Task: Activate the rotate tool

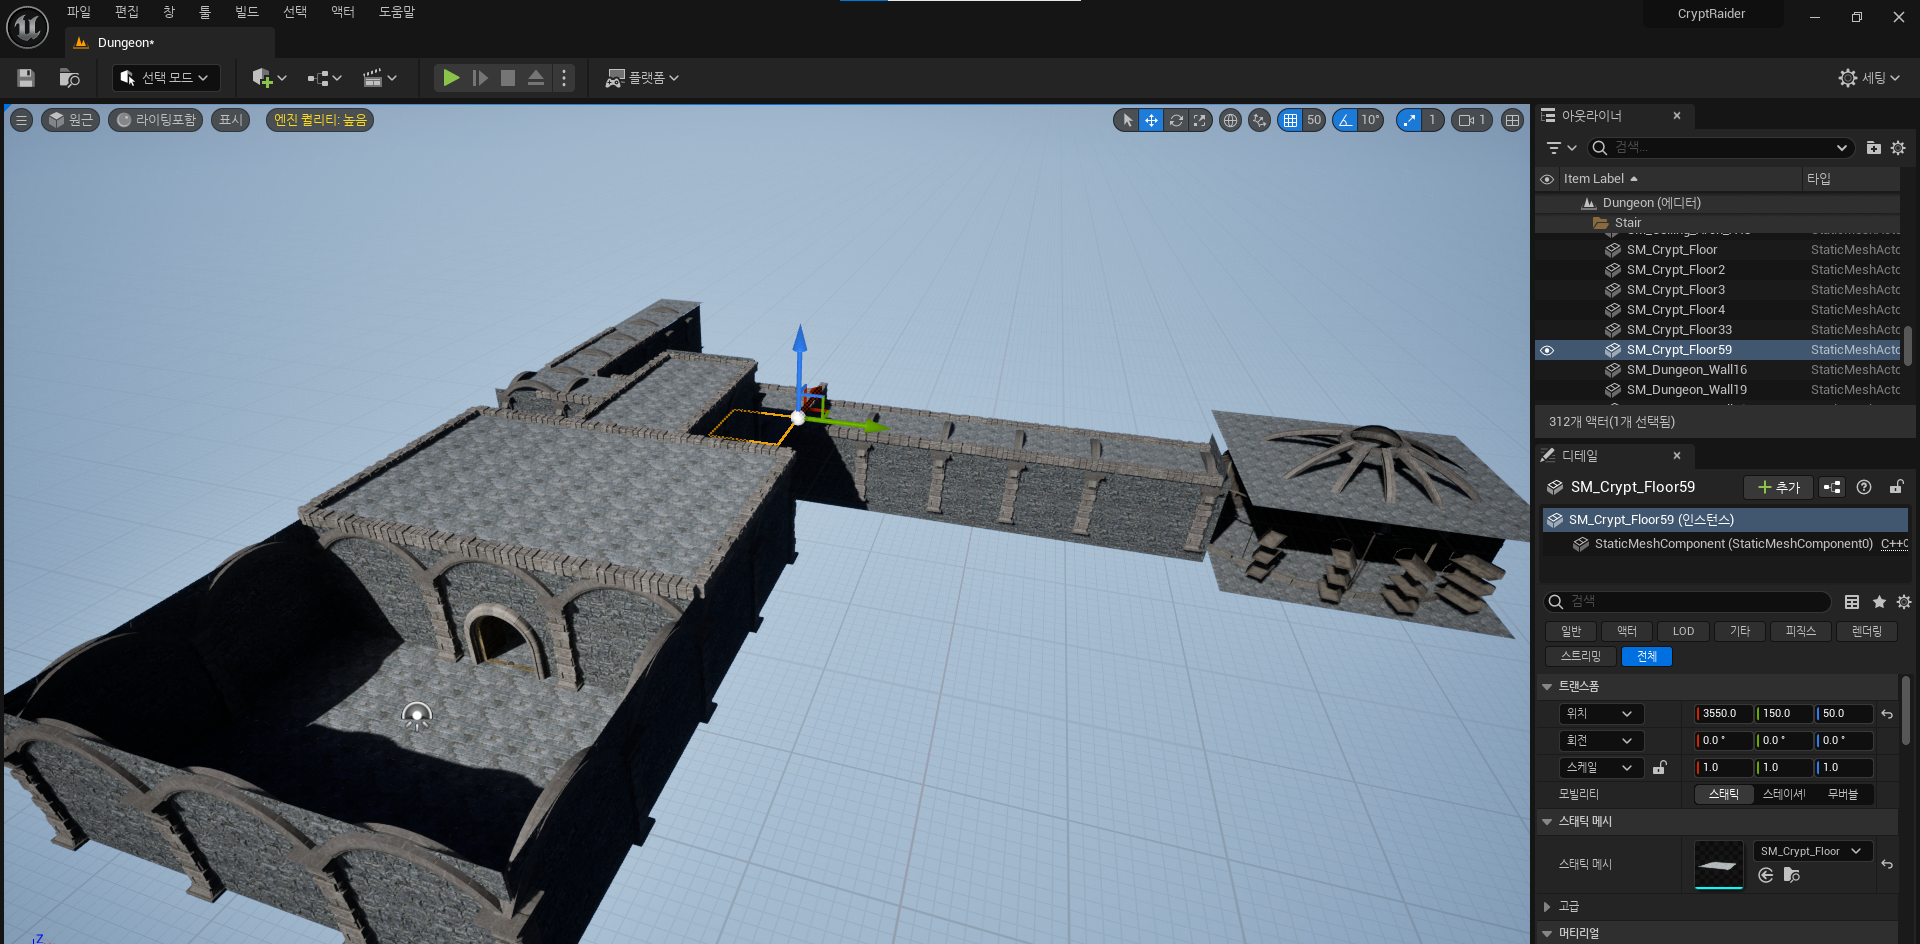Action: click(x=1176, y=120)
